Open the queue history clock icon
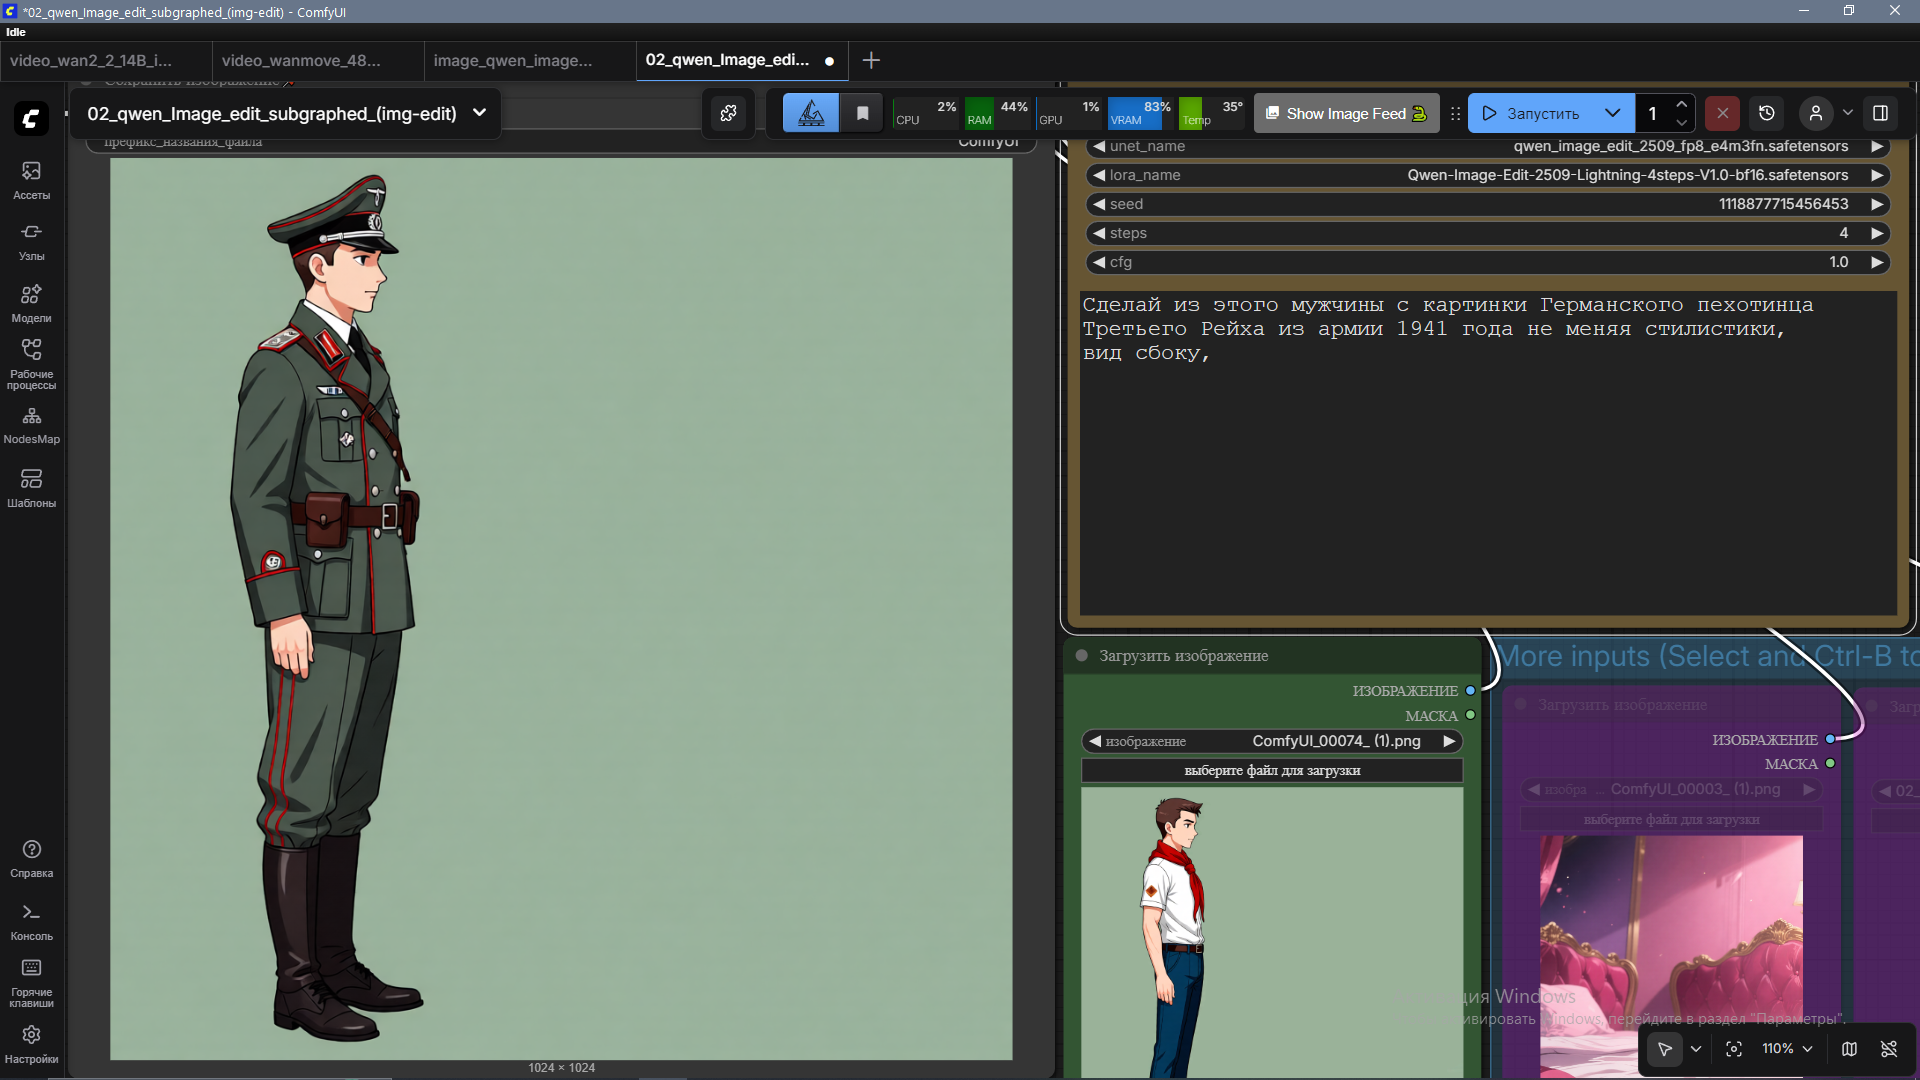Screen dimensions: 1920x1080 pyautogui.click(x=1767, y=113)
